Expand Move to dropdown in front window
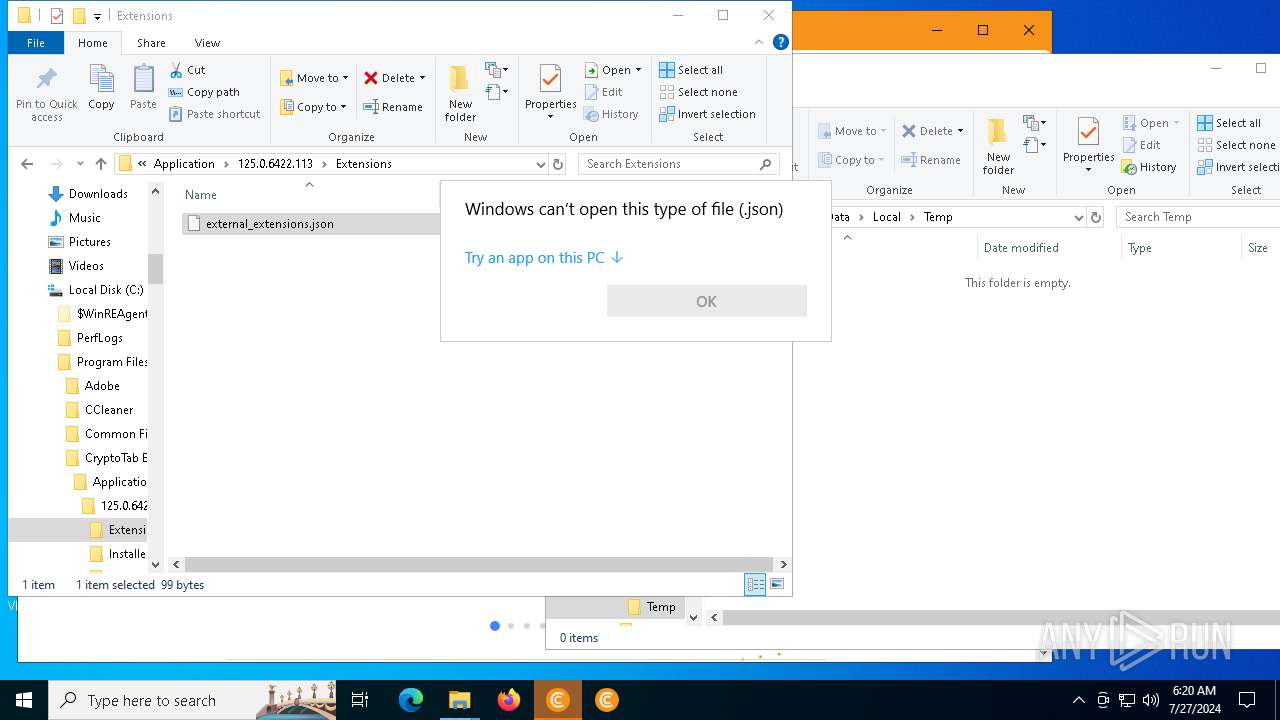The image size is (1280, 720). point(345,78)
